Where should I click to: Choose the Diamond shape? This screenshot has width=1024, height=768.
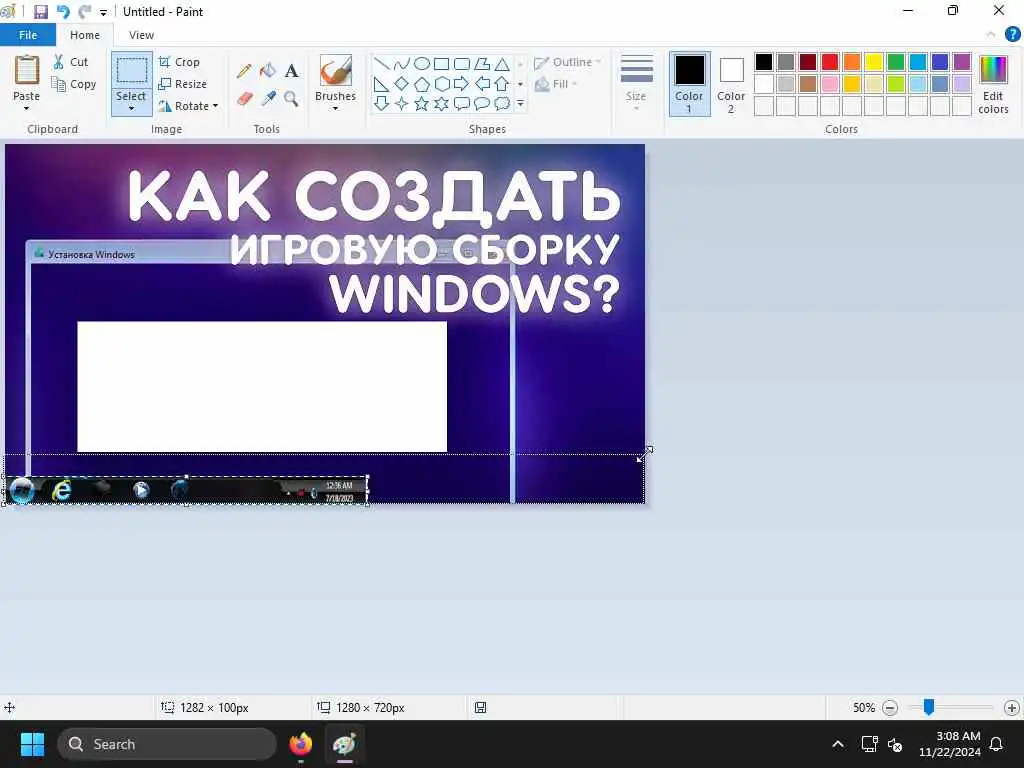pos(402,84)
